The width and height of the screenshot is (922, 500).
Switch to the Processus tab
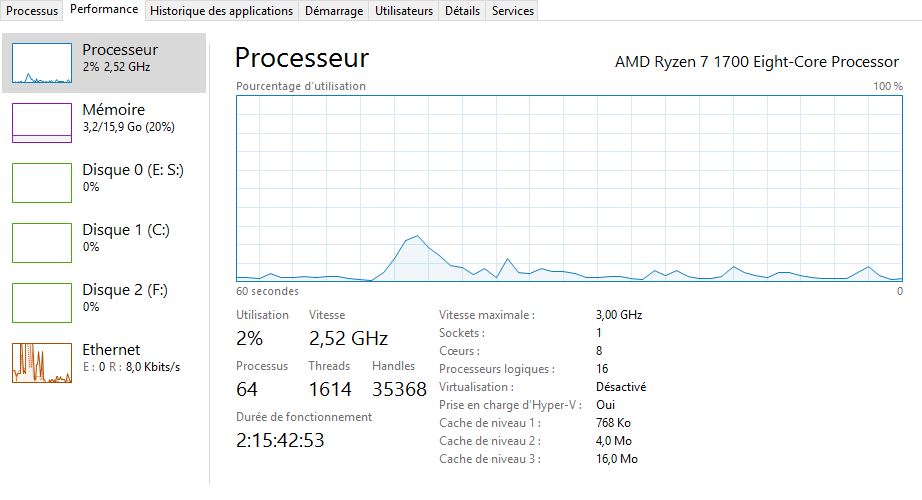pos(32,11)
